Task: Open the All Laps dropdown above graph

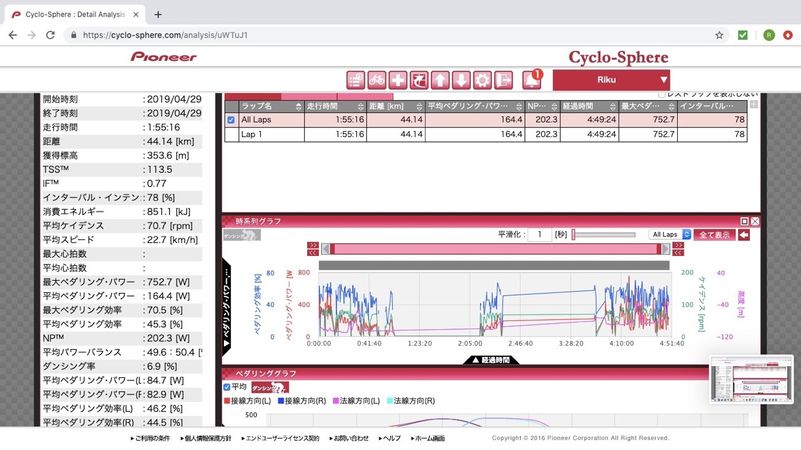Action: [670, 234]
